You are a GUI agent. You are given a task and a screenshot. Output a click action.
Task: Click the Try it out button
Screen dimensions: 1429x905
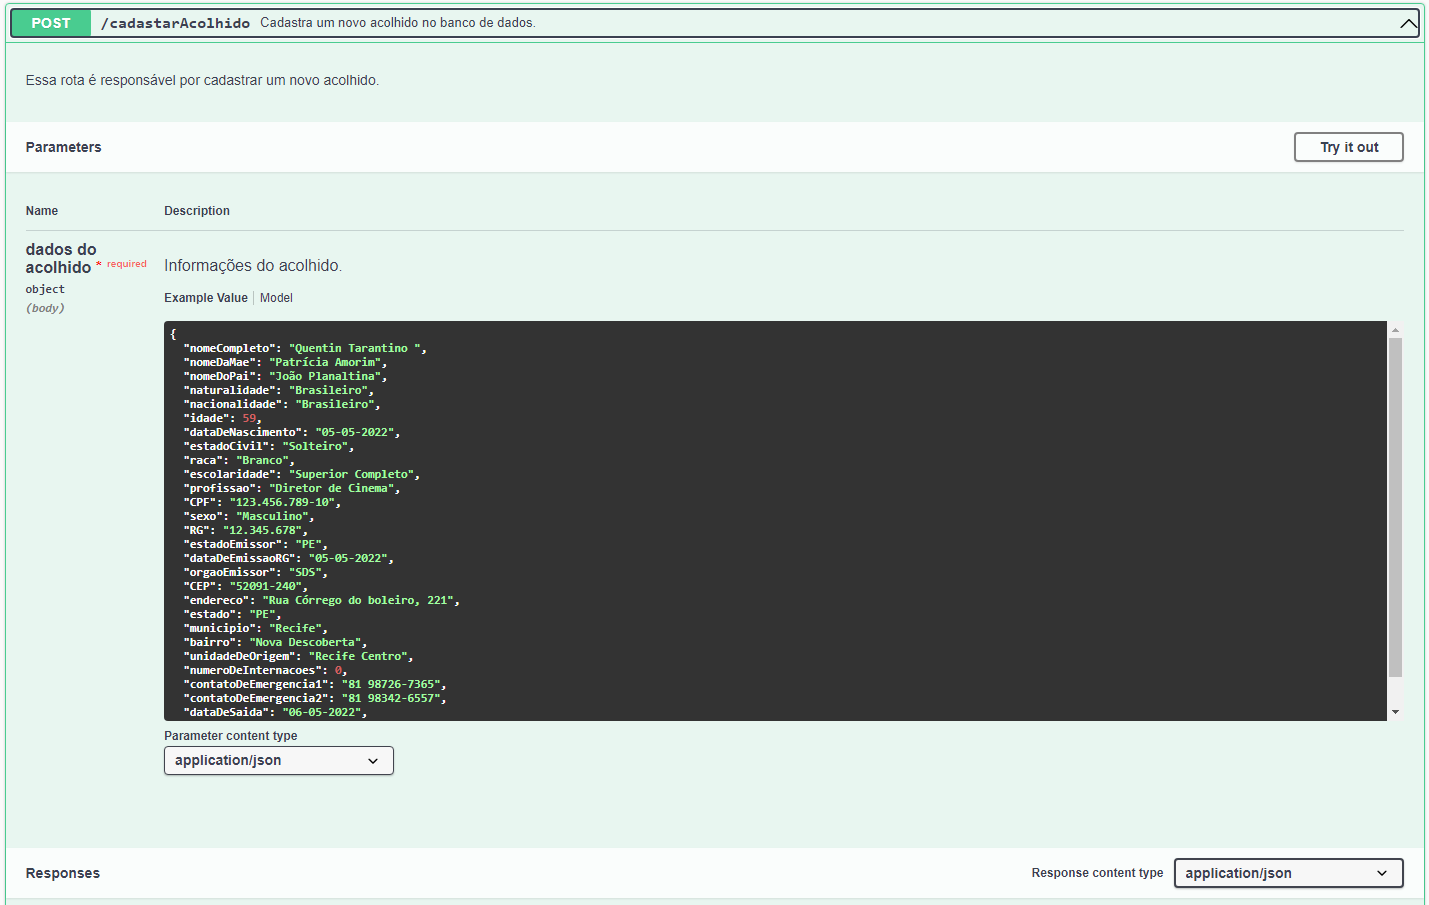coord(1348,147)
